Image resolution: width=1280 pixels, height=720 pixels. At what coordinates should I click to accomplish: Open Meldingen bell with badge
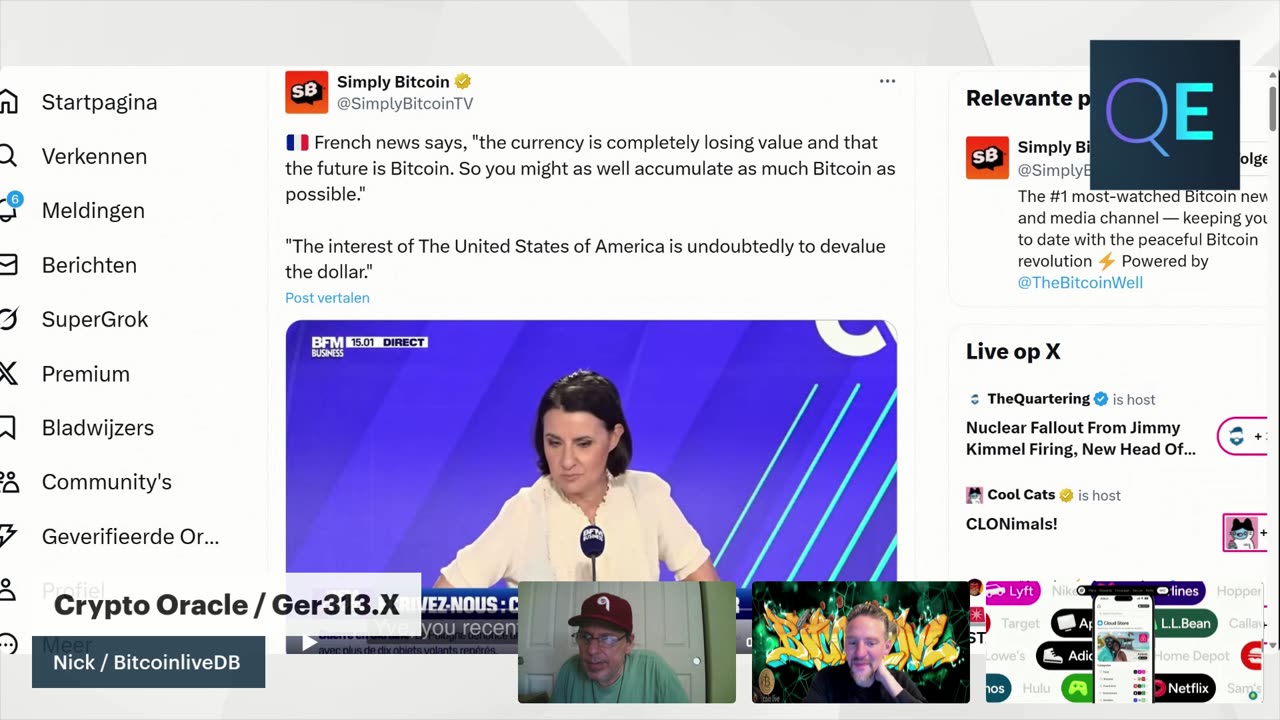10,208
